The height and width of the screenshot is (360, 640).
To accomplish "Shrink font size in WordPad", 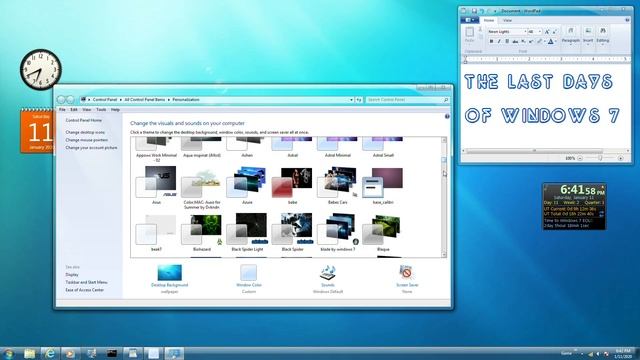I will (x=555, y=31).
